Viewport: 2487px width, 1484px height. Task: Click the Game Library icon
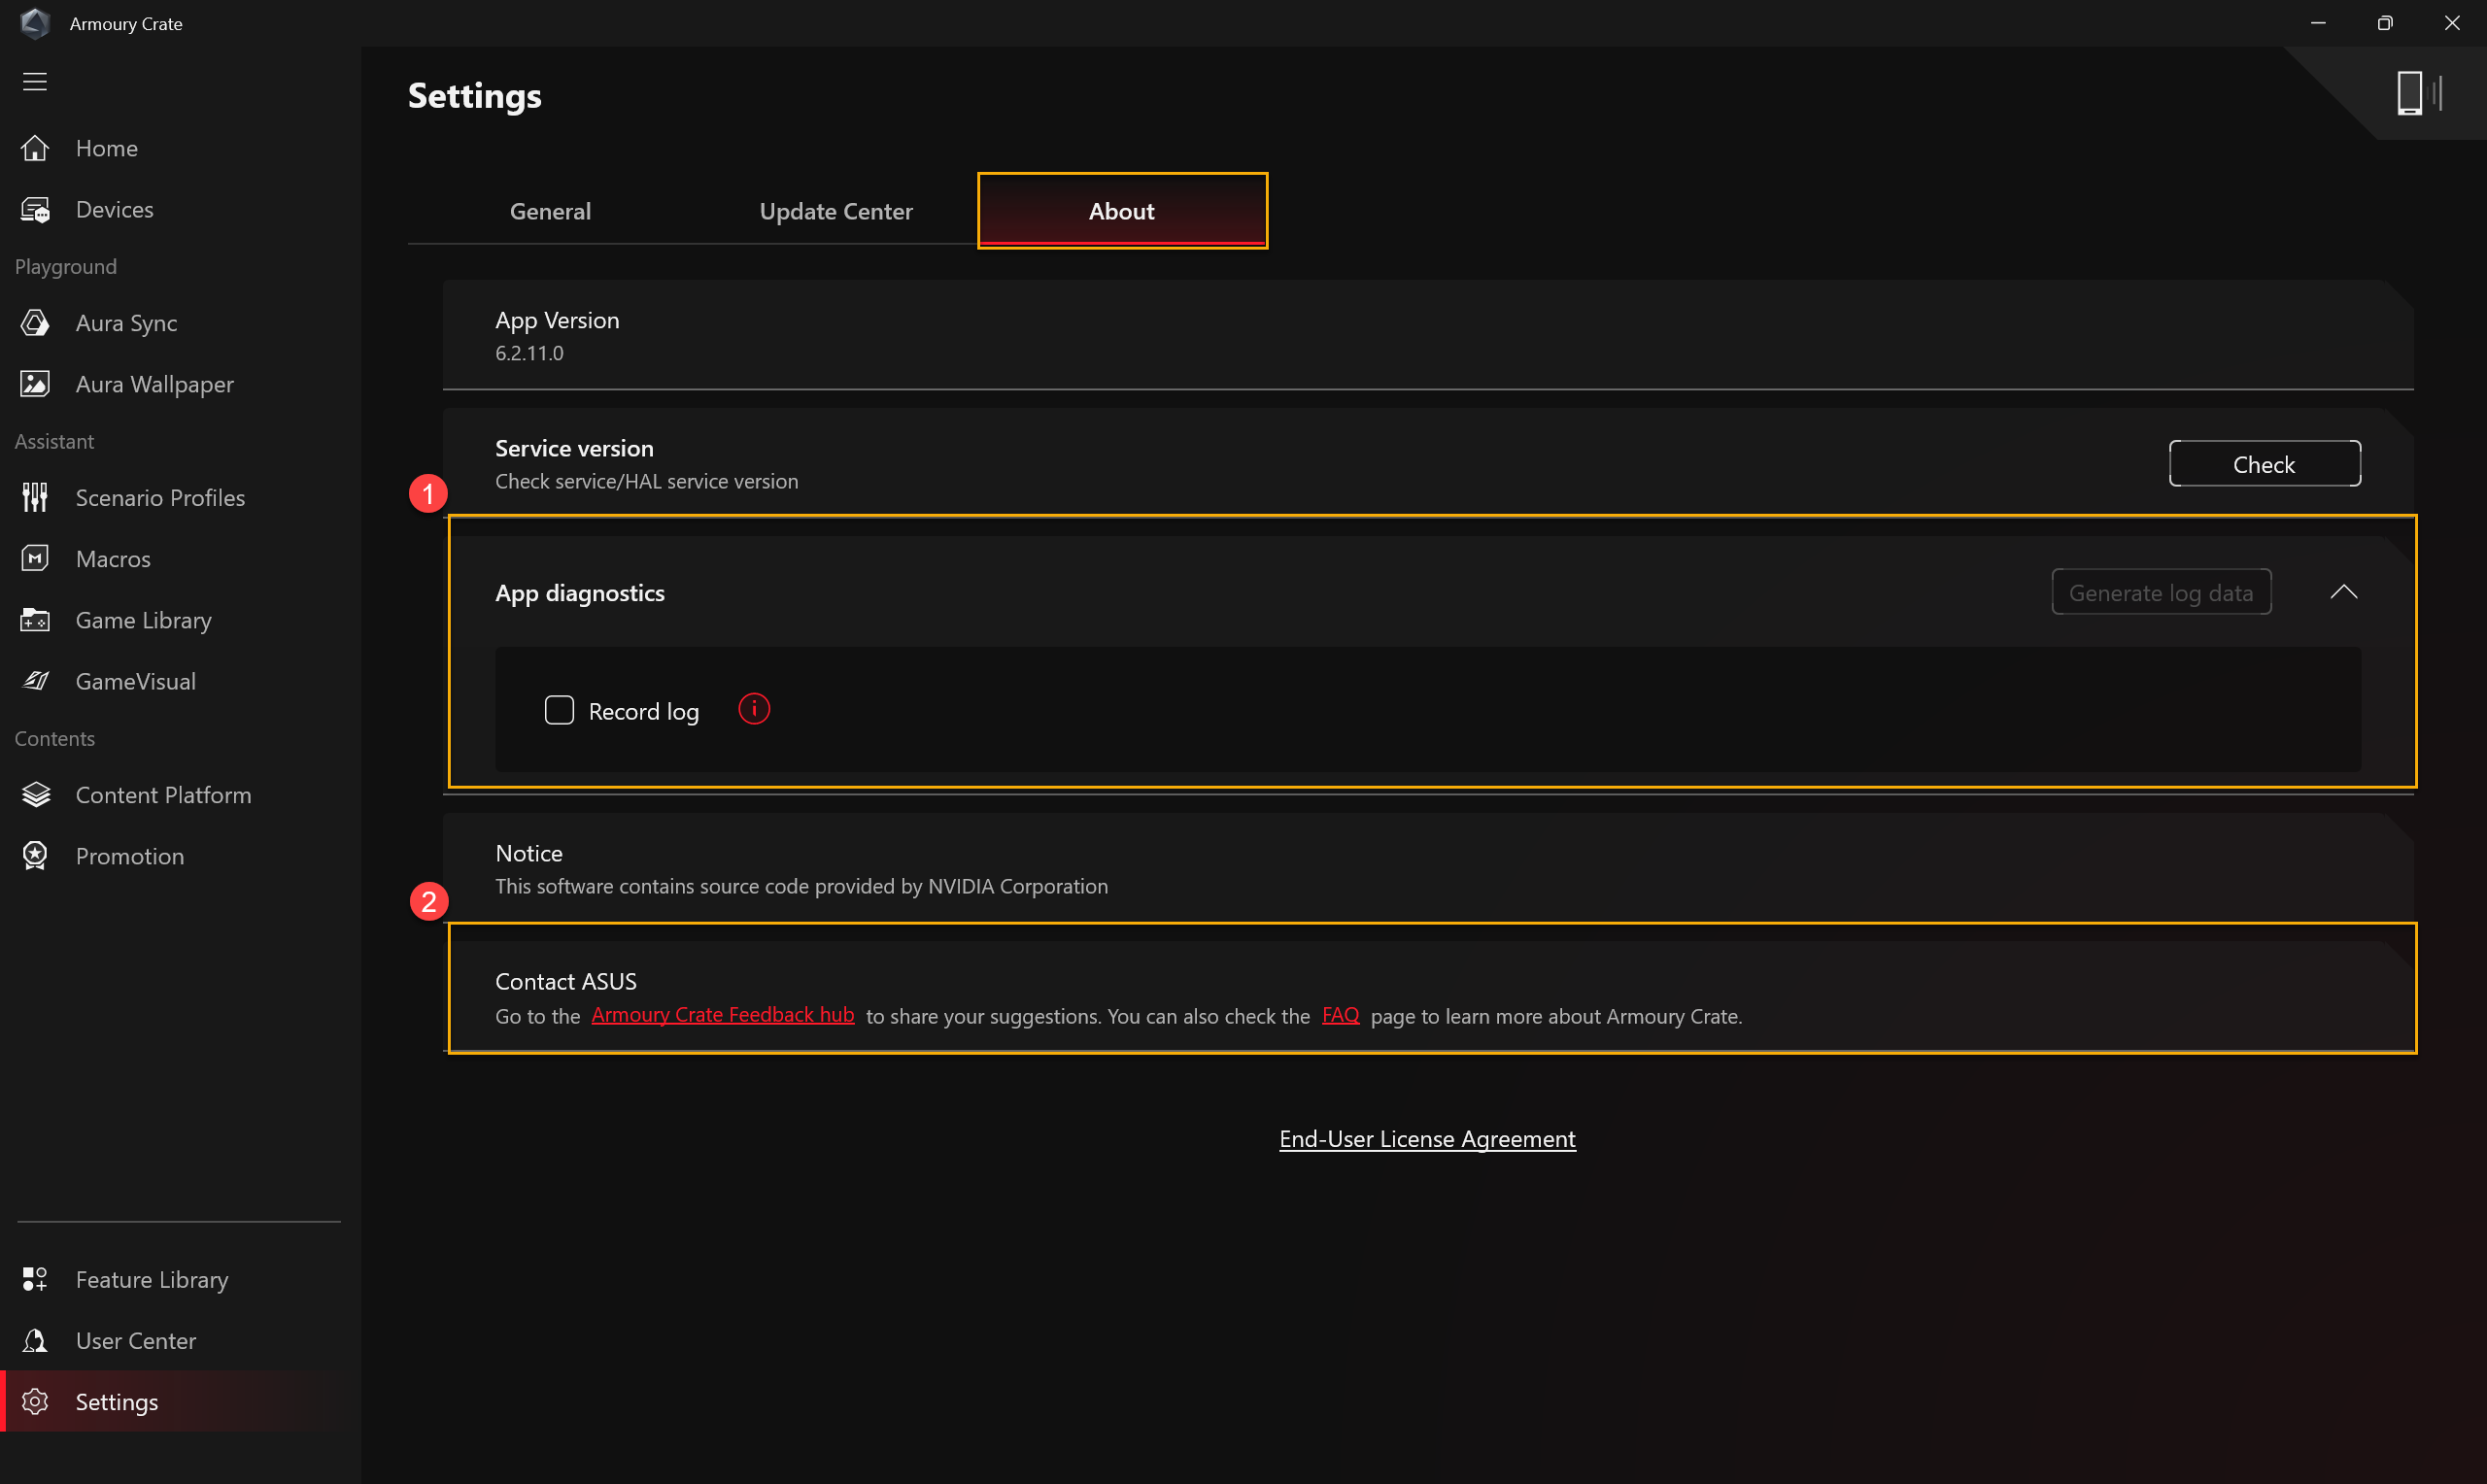tap(35, 620)
